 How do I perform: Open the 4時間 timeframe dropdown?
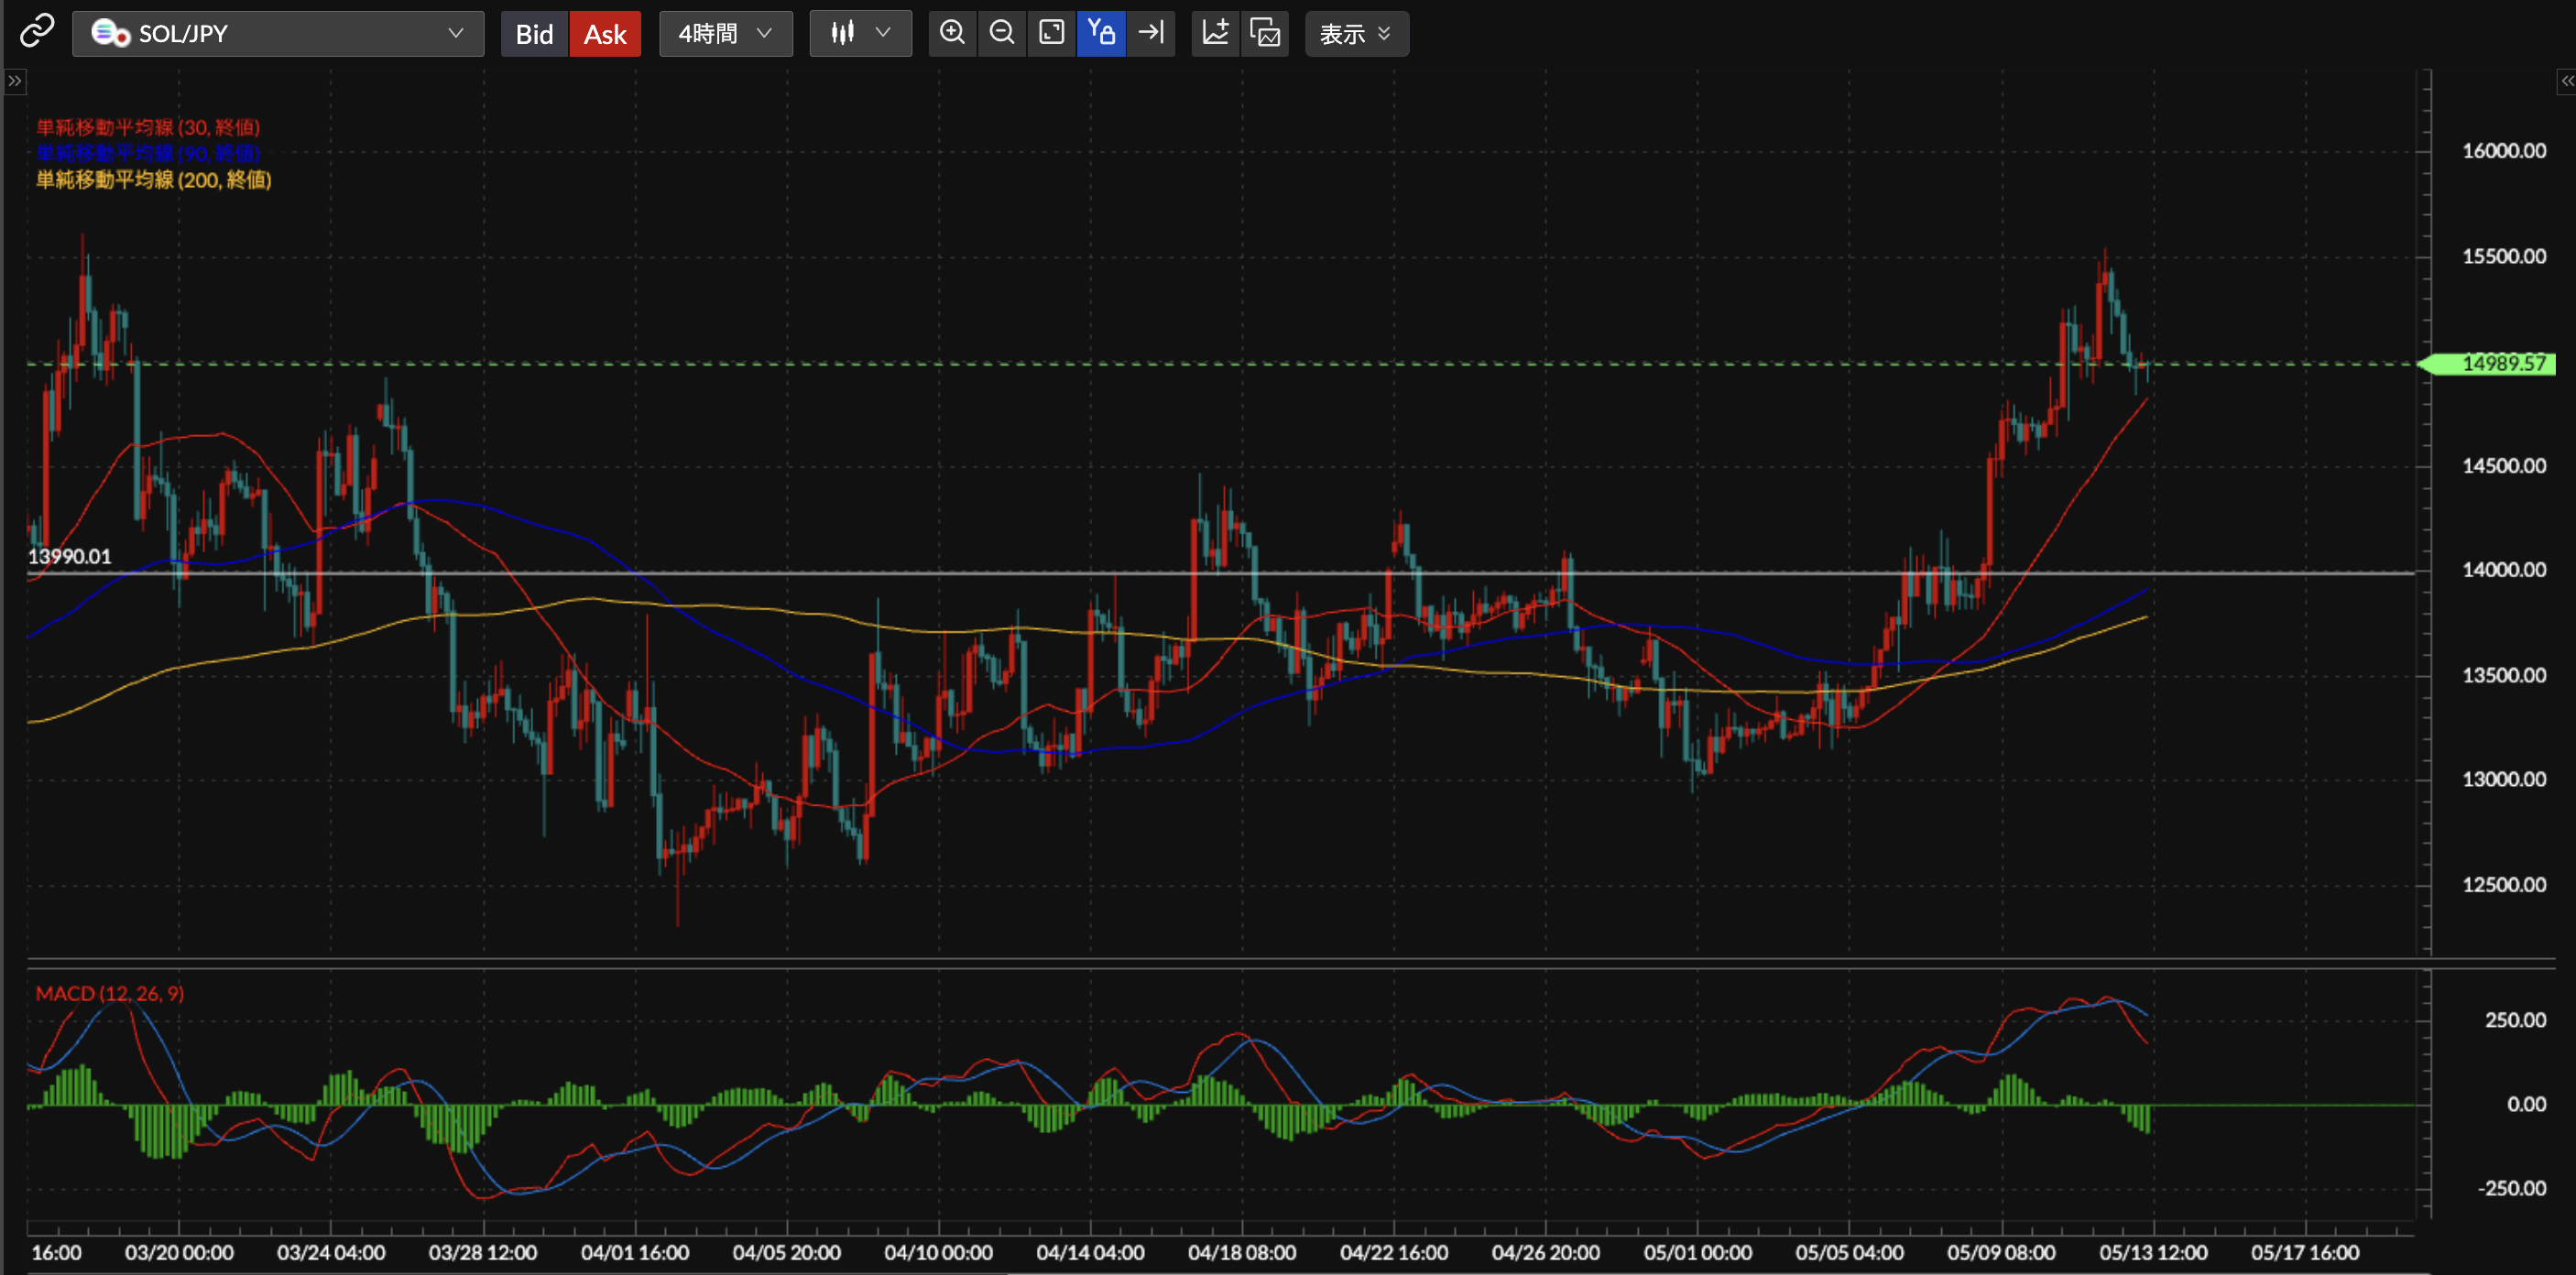[726, 33]
